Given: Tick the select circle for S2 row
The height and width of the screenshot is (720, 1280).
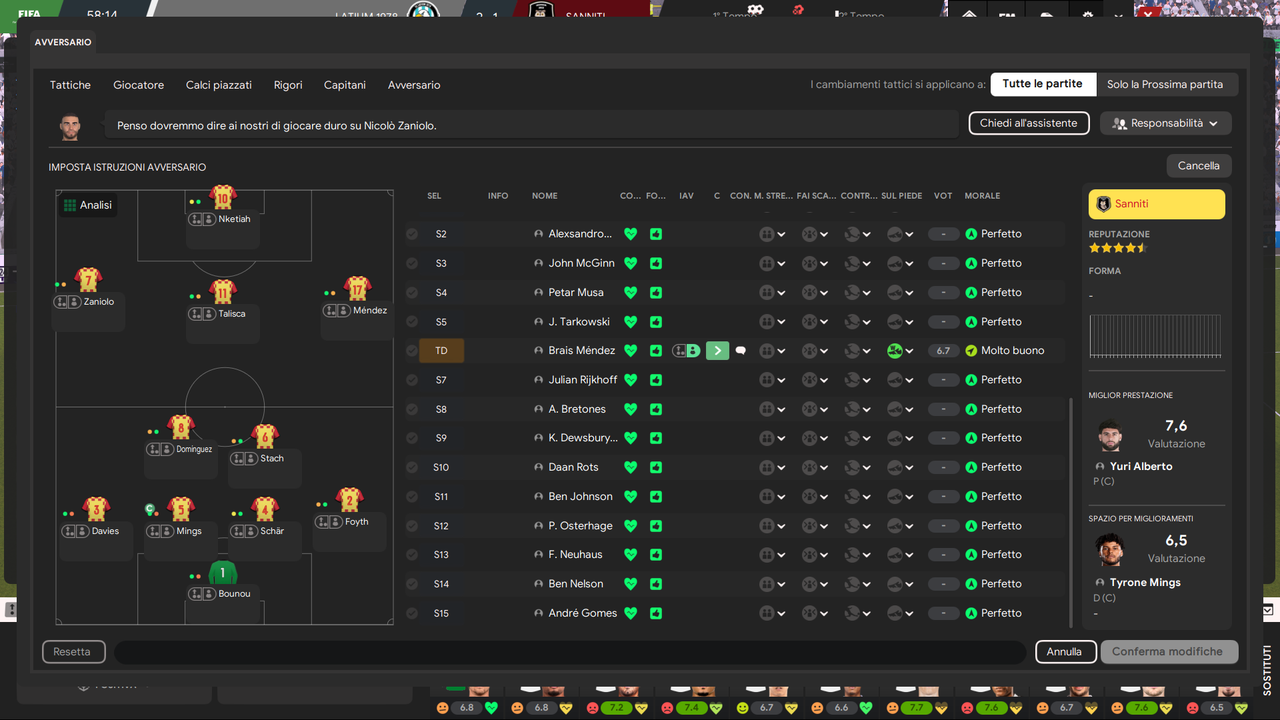Looking at the screenshot, I should click(412, 234).
